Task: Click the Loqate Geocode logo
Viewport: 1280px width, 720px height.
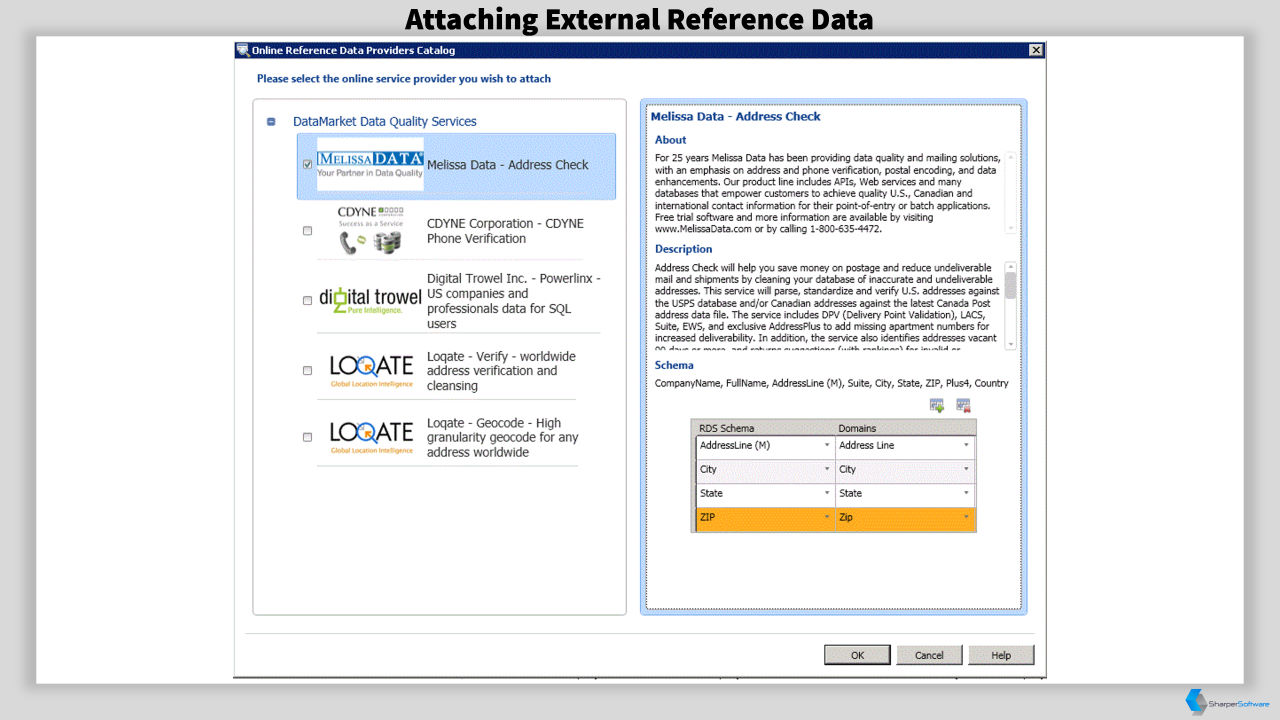Action: (371, 437)
